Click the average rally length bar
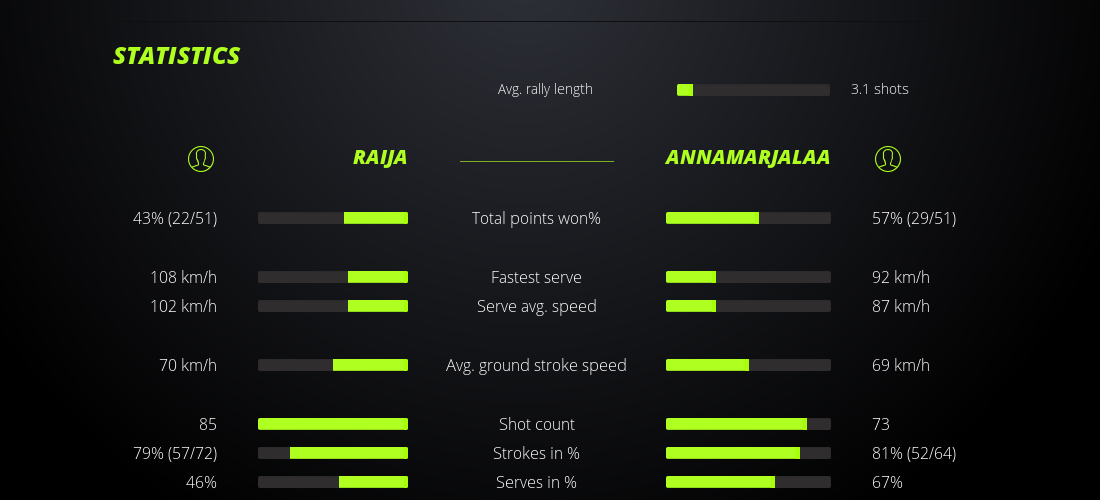 pos(753,90)
